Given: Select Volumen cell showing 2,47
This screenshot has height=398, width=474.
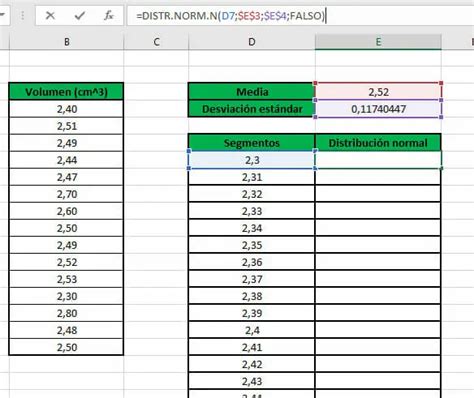Looking at the screenshot, I should click(x=66, y=177).
